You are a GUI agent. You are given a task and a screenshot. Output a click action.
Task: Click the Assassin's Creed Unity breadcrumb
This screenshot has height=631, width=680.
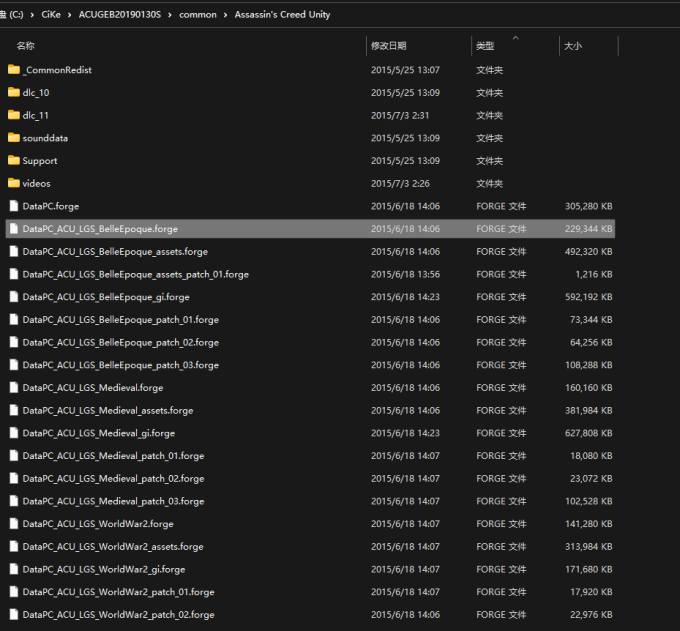[282, 15]
